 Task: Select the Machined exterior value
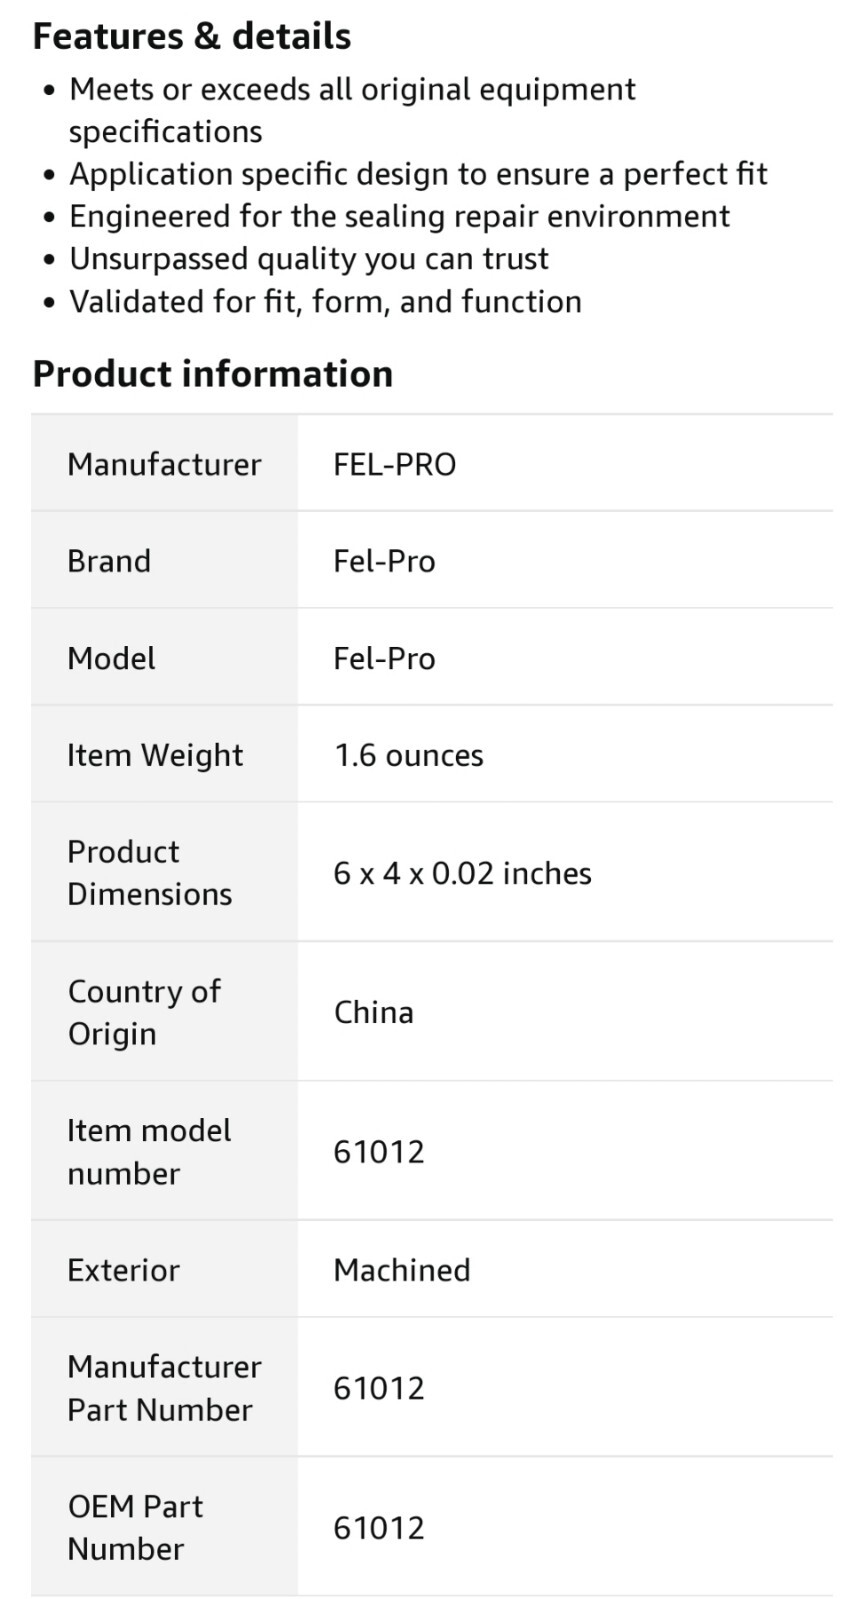coord(401,1270)
